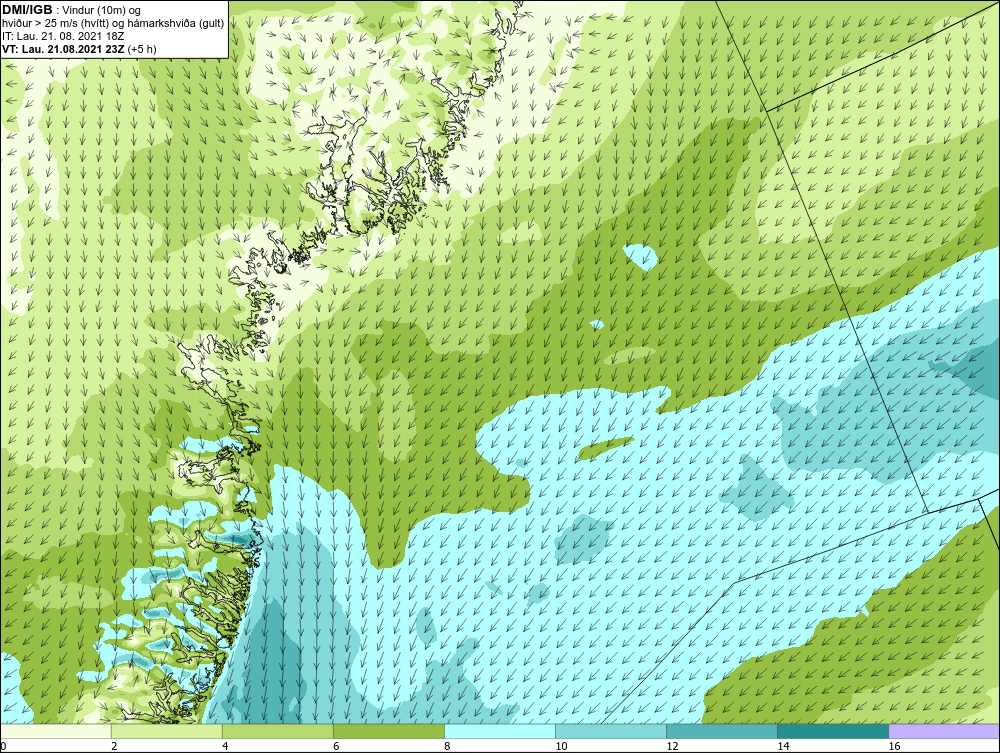This screenshot has width=1000, height=753.
Task: Click the 'DMI/IGB' title text
Action: [27, 10]
